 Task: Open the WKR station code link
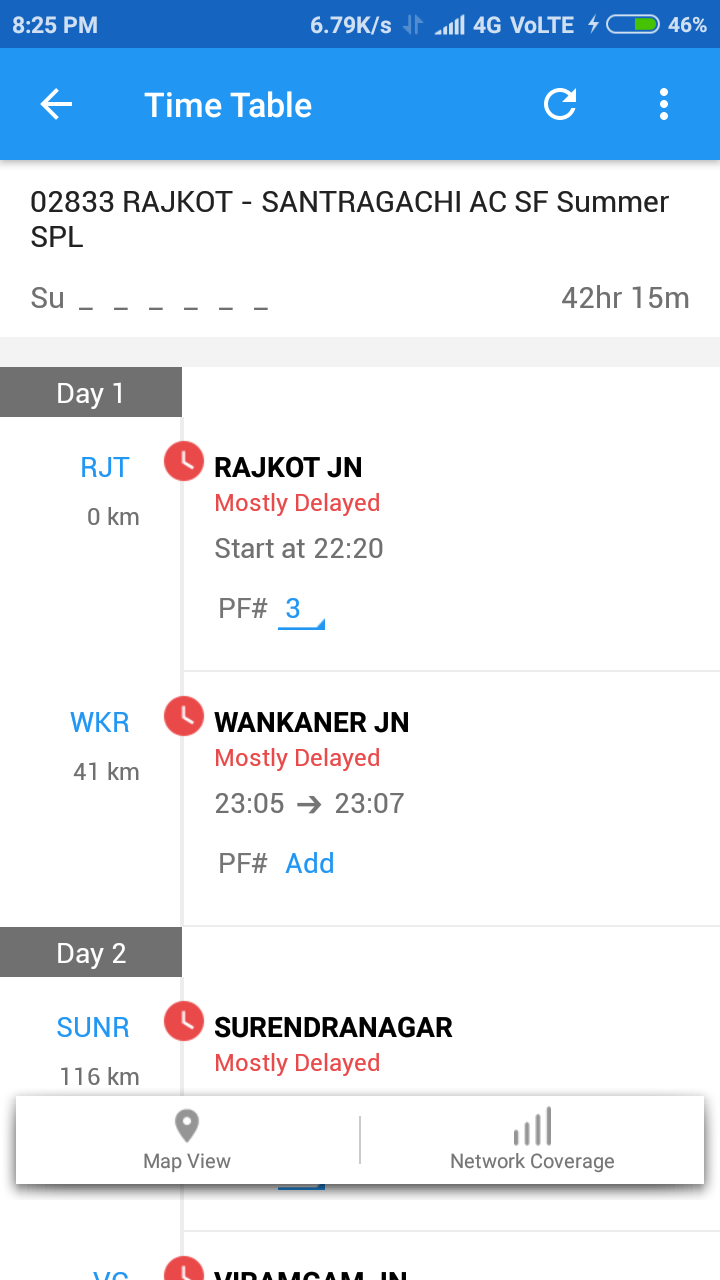pos(100,722)
